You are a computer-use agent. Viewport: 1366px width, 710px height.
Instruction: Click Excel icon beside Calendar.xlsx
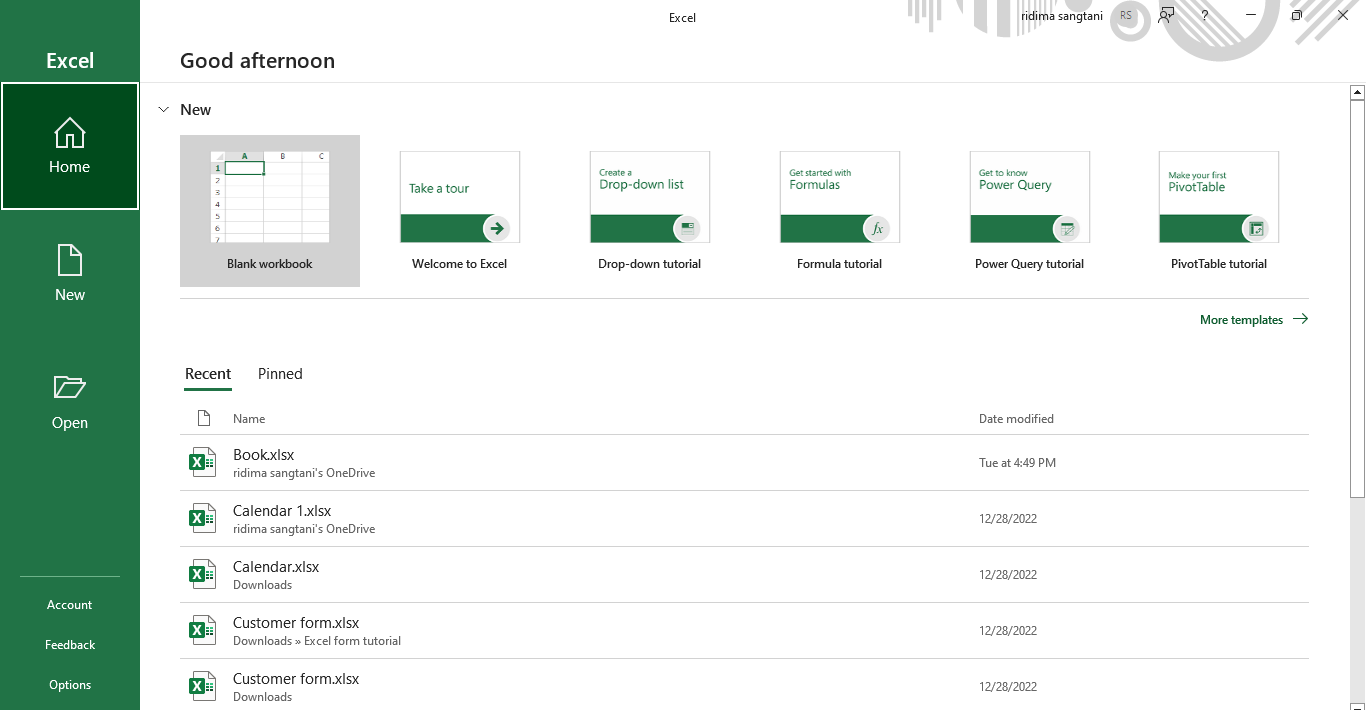pos(203,574)
